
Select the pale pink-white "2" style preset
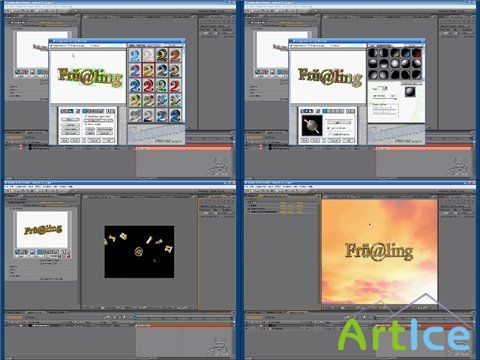coord(148,56)
